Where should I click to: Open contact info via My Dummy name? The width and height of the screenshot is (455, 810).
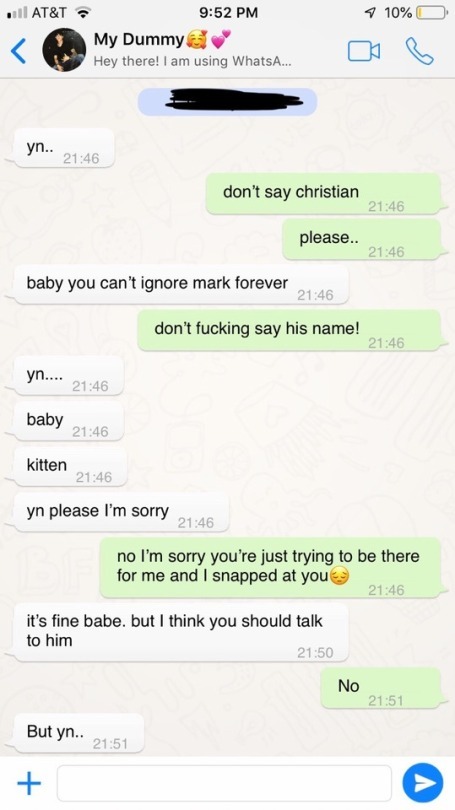(138, 39)
